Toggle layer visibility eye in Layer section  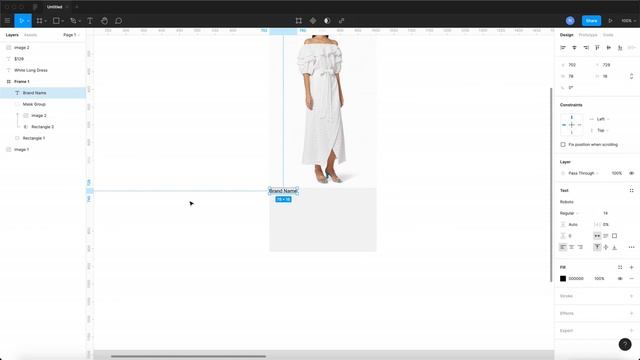pyautogui.click(x=631, y=173)
